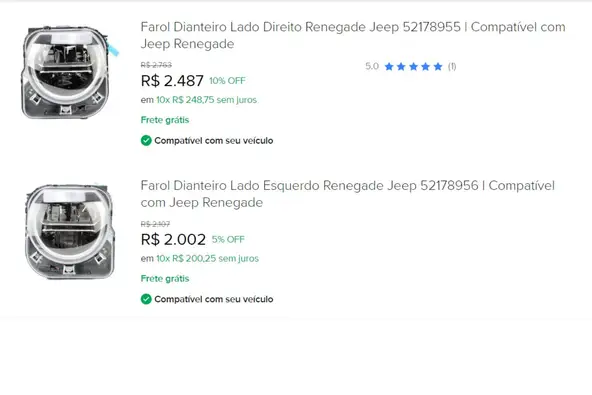Click the 5.0 rating score

pos(372,66)
